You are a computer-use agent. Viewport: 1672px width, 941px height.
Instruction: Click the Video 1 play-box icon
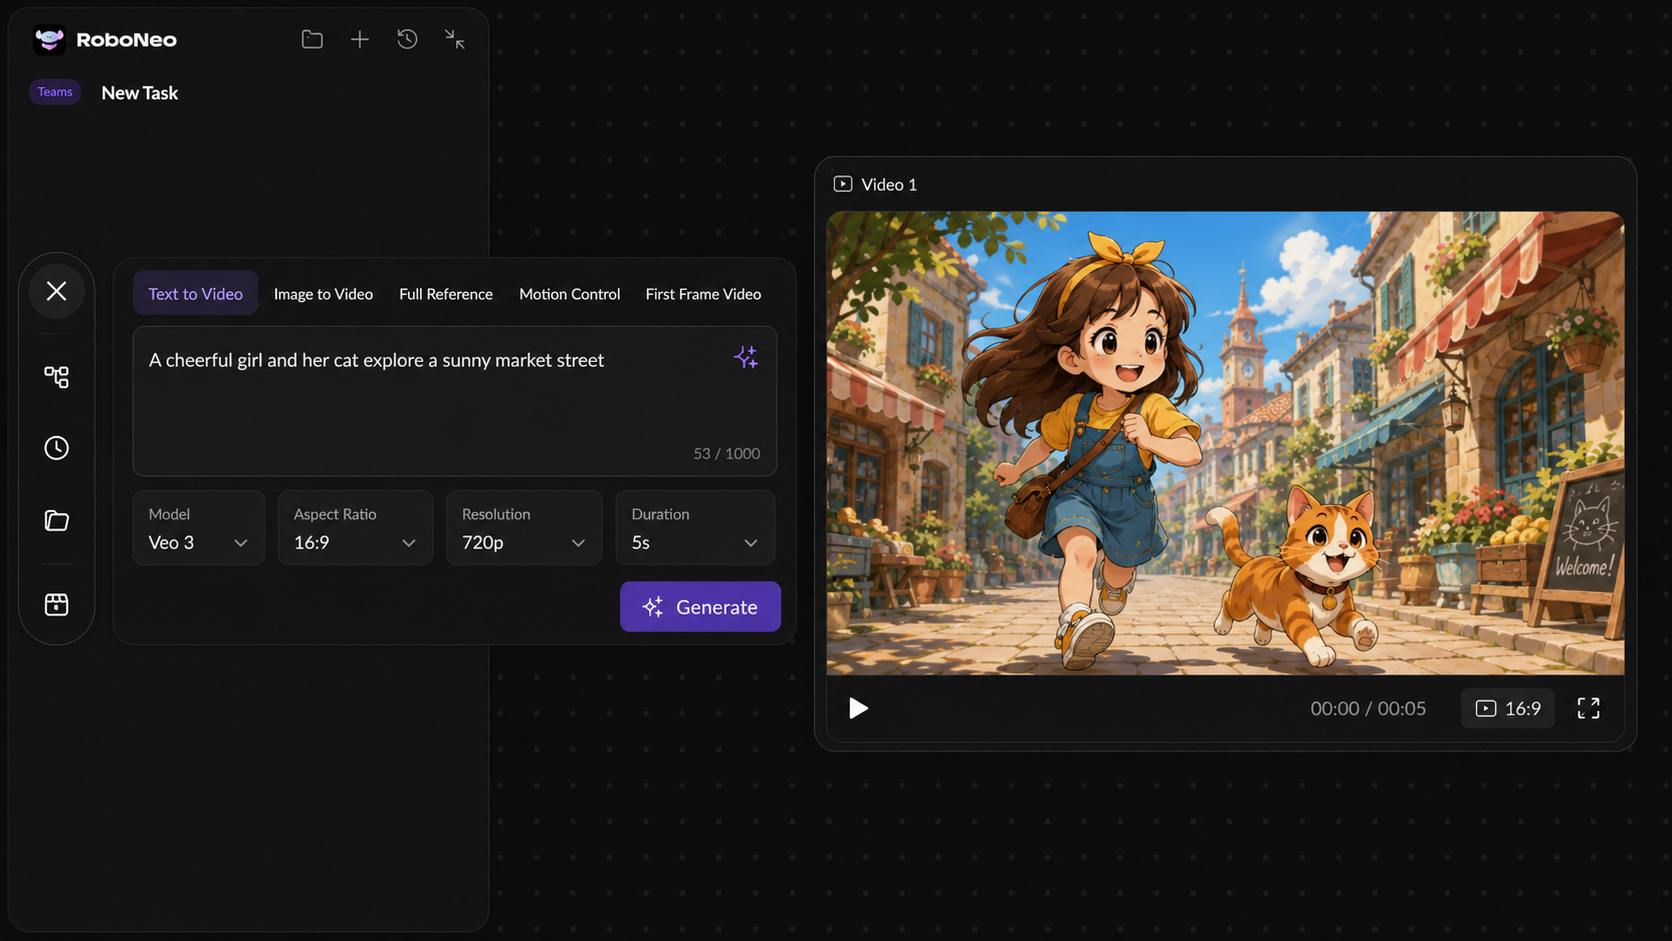(843, 184)
